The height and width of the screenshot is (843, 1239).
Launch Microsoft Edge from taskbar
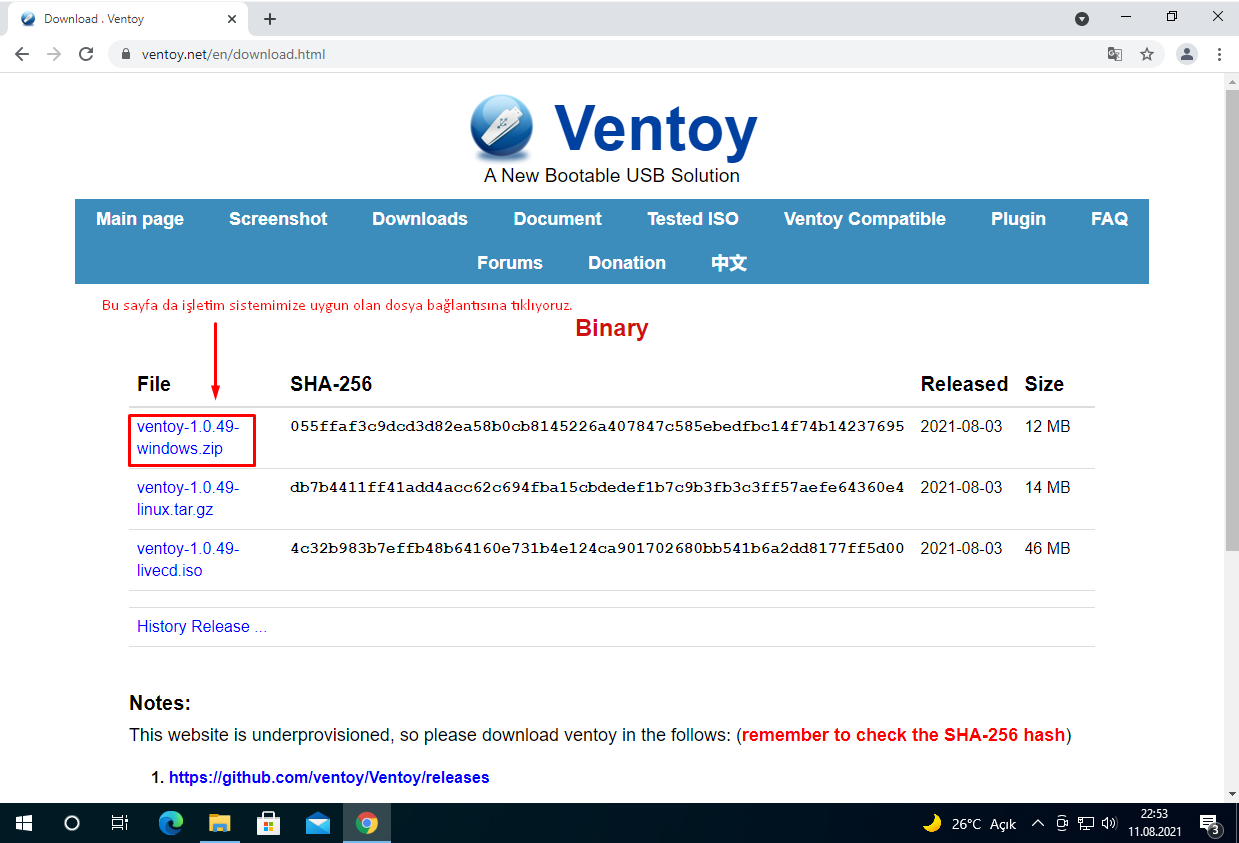(x=172, y=823)
